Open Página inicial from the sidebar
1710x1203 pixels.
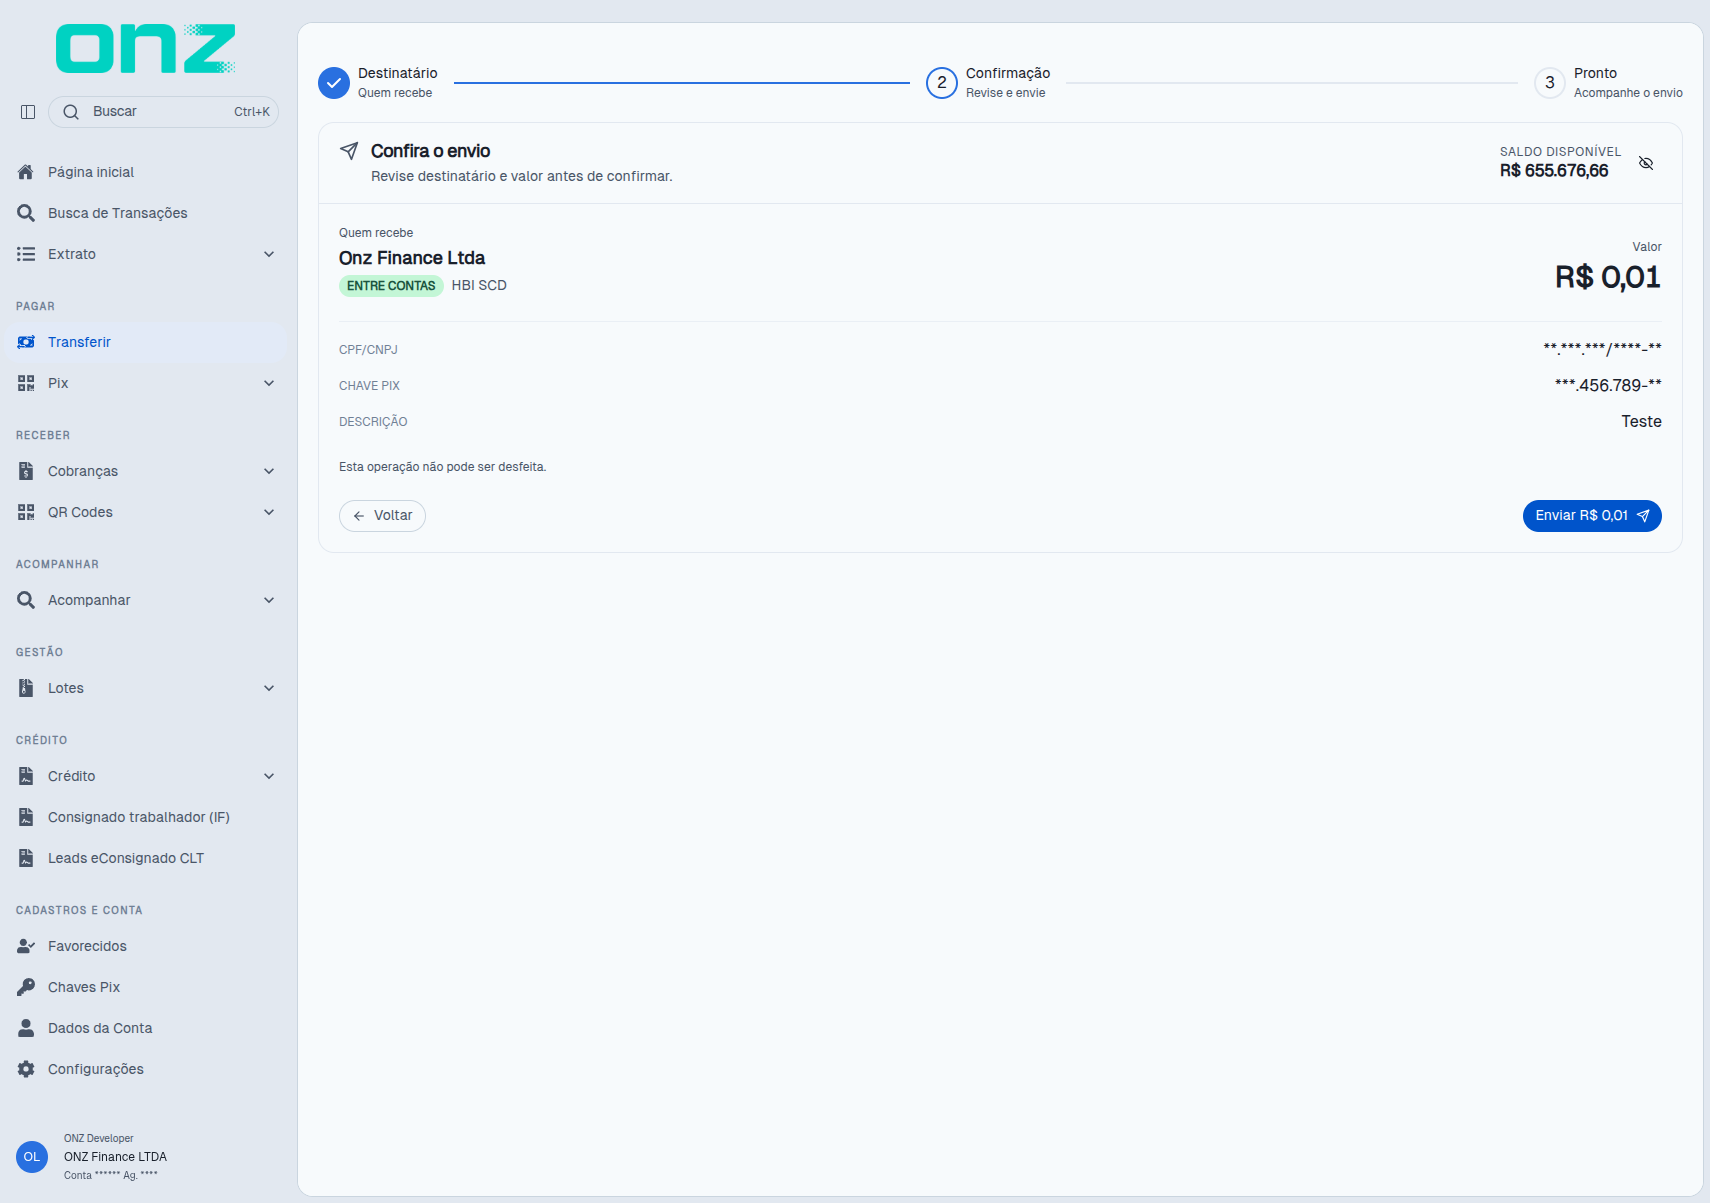[x=146, y=172]
